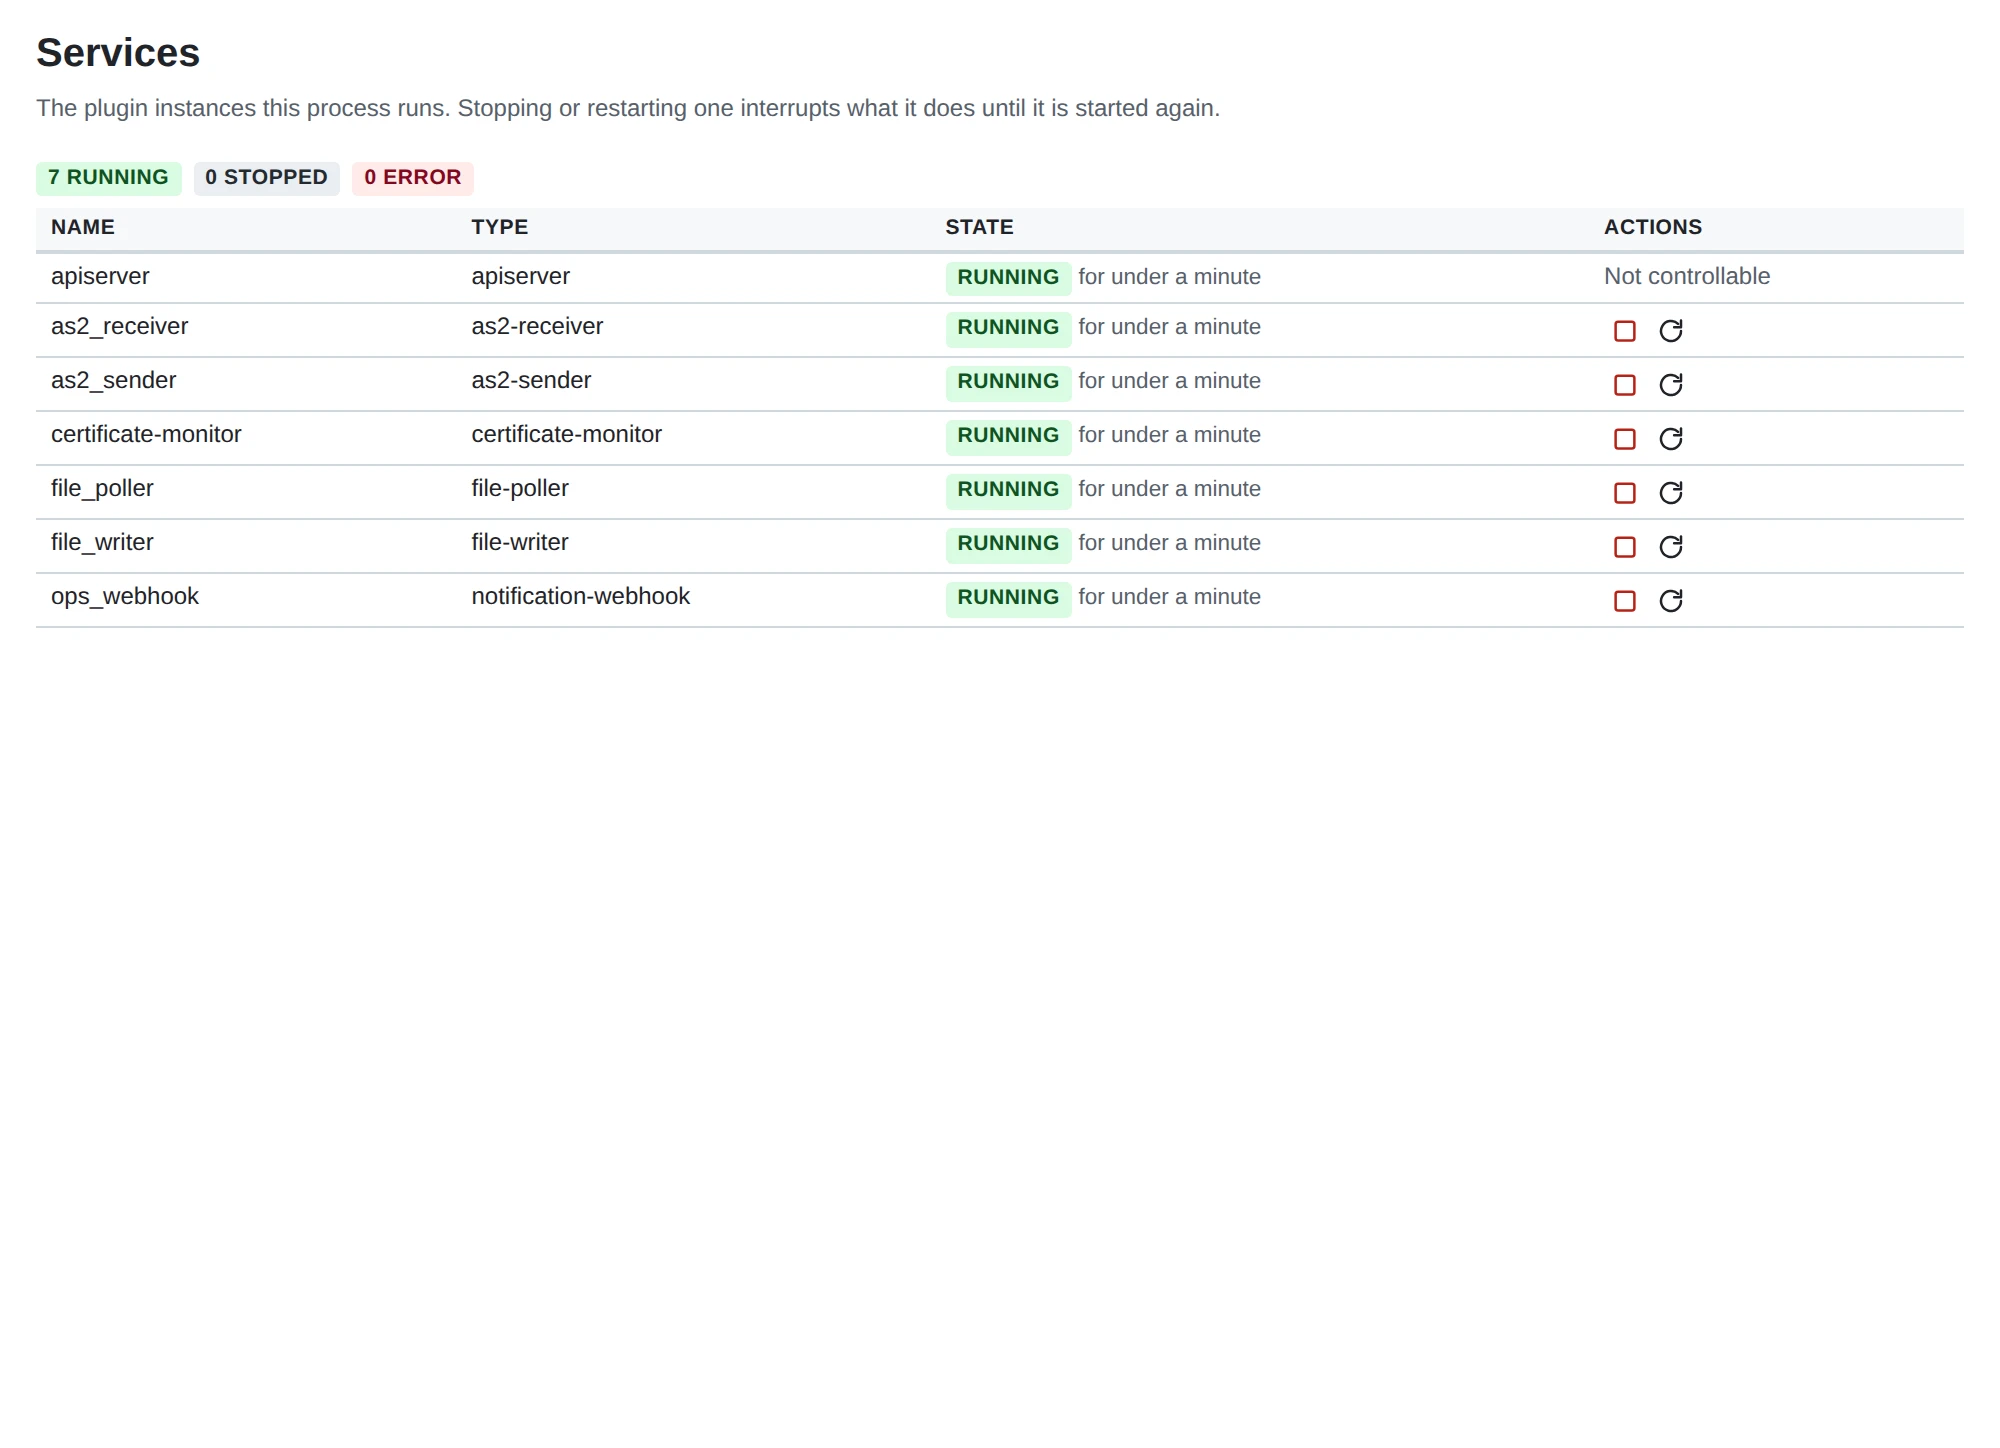Click the Not controllable text for apiserver
This screenshot has width=2000, height=1448.
[1687, 277]
